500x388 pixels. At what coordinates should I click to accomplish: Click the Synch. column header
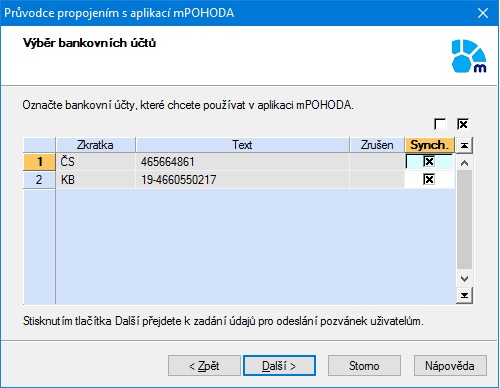click(x=429, y=145)
